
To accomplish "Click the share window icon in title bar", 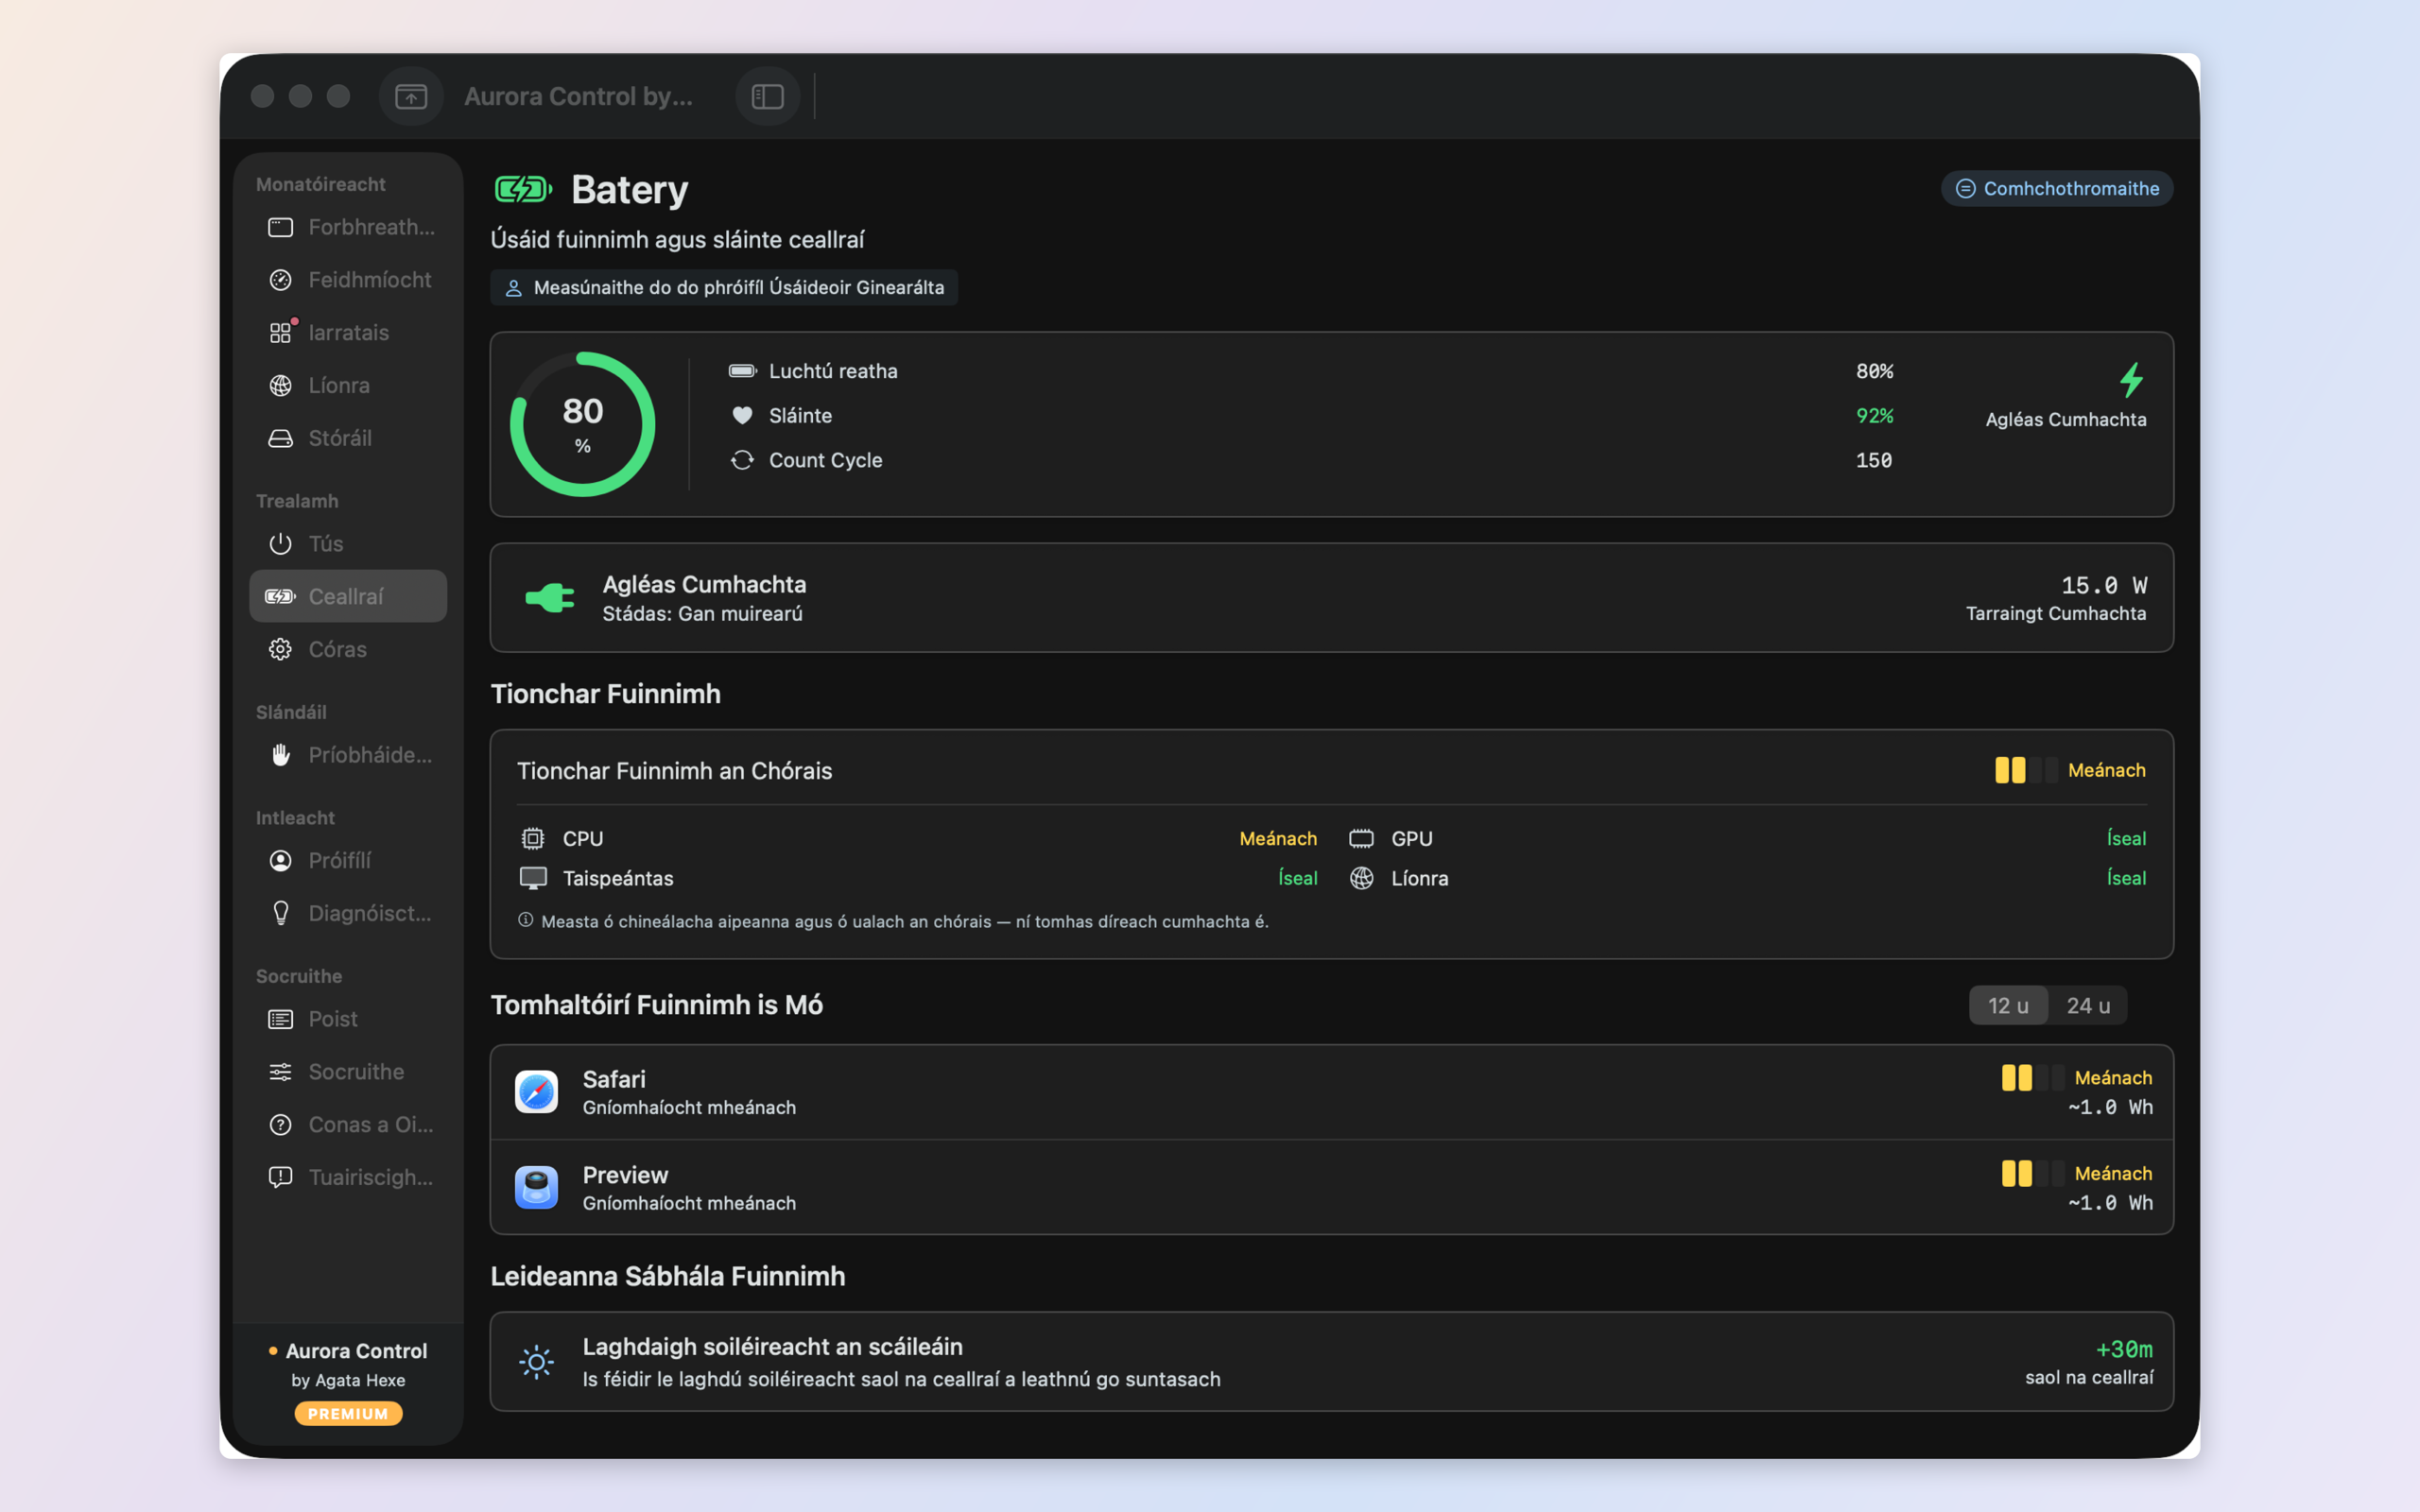I will (411, 96).
